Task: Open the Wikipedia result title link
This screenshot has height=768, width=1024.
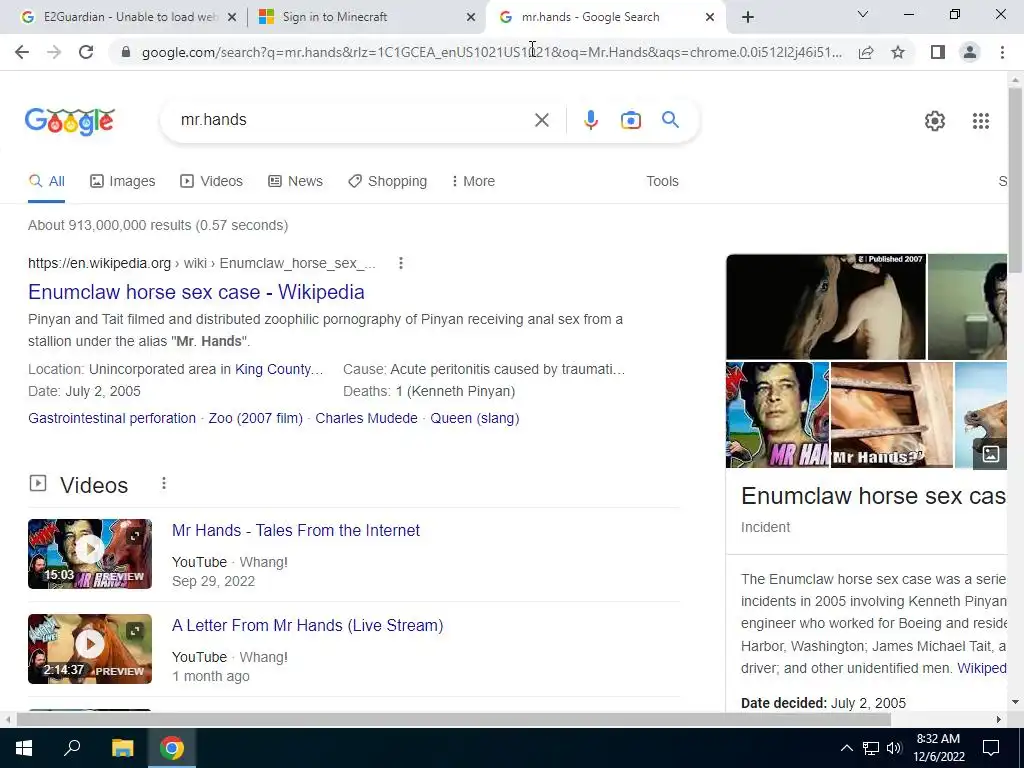Action: [196, 292]
